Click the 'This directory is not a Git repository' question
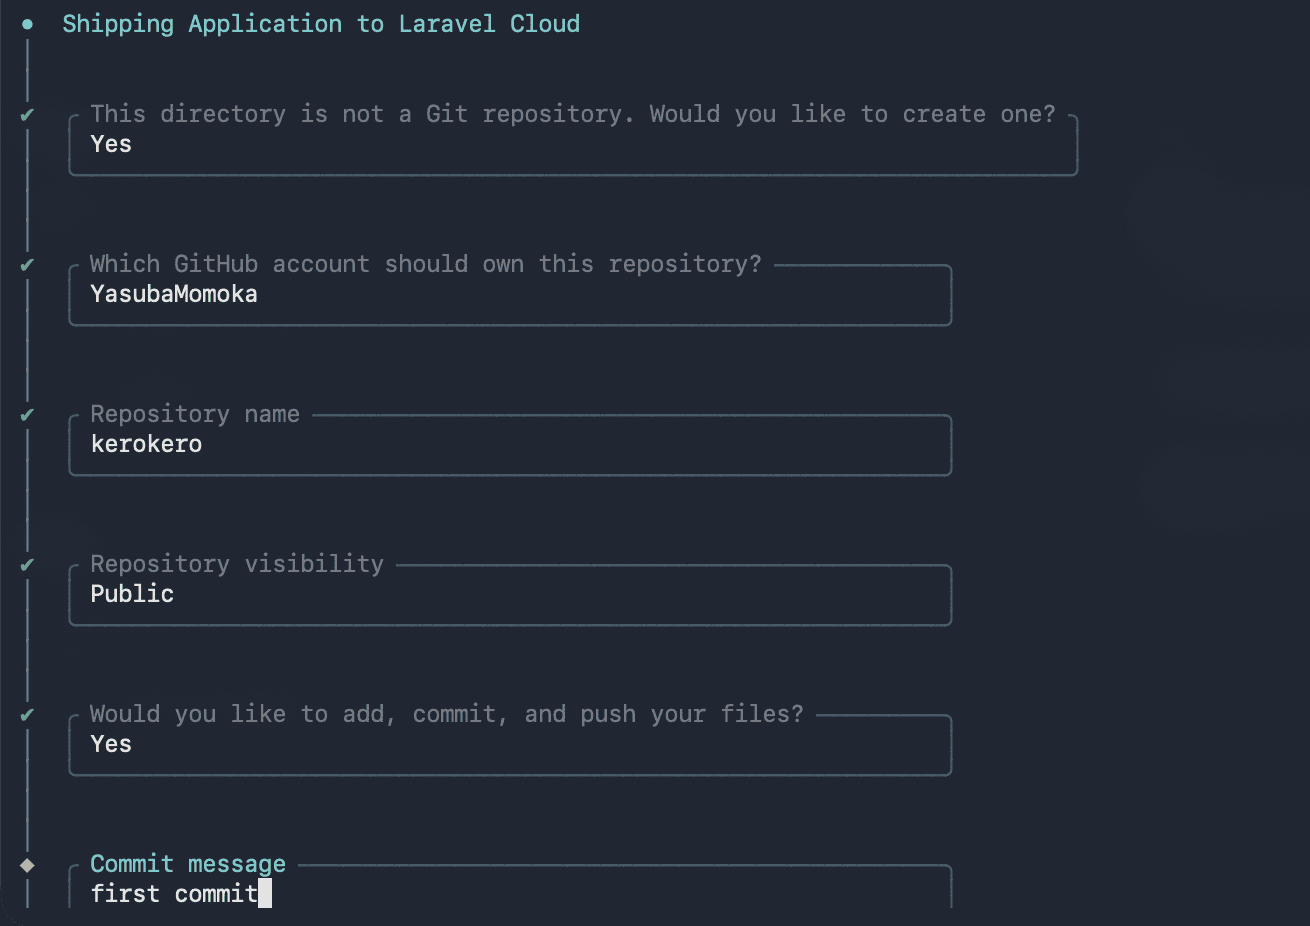 click(x=573, y=114)
